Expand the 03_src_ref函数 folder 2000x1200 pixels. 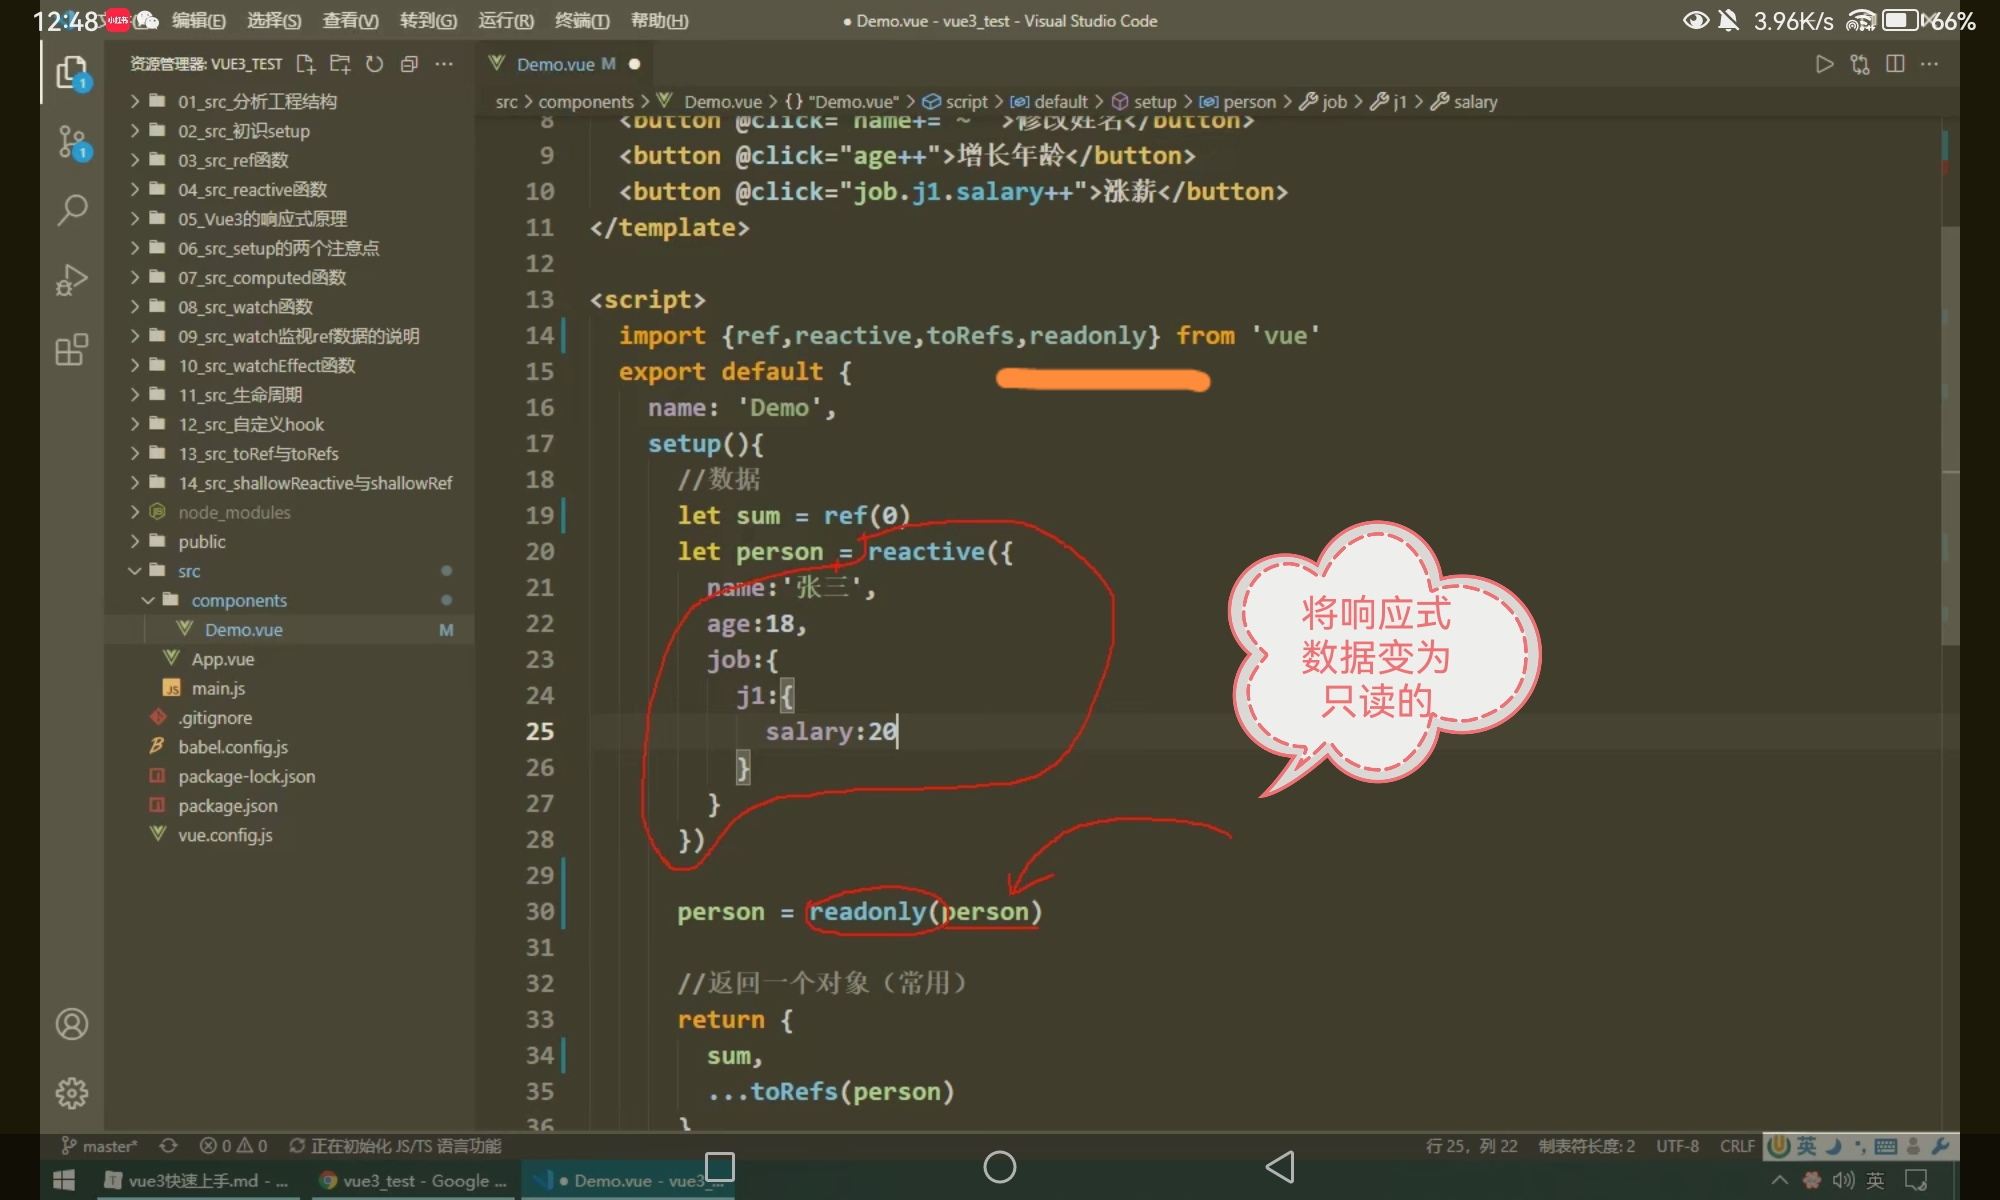pos(233,160)
